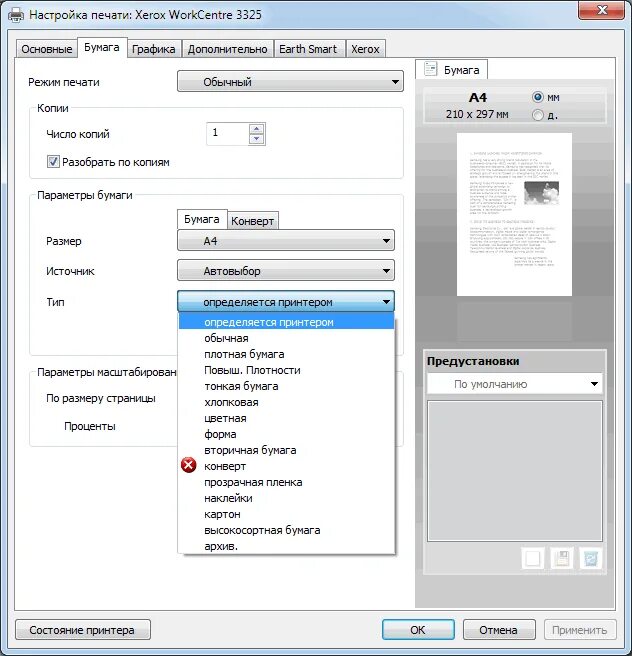Select the Проценты scaling label
The height and width of the screenshot is (656, 632).
pyautogui.click(x=90, y=426)
